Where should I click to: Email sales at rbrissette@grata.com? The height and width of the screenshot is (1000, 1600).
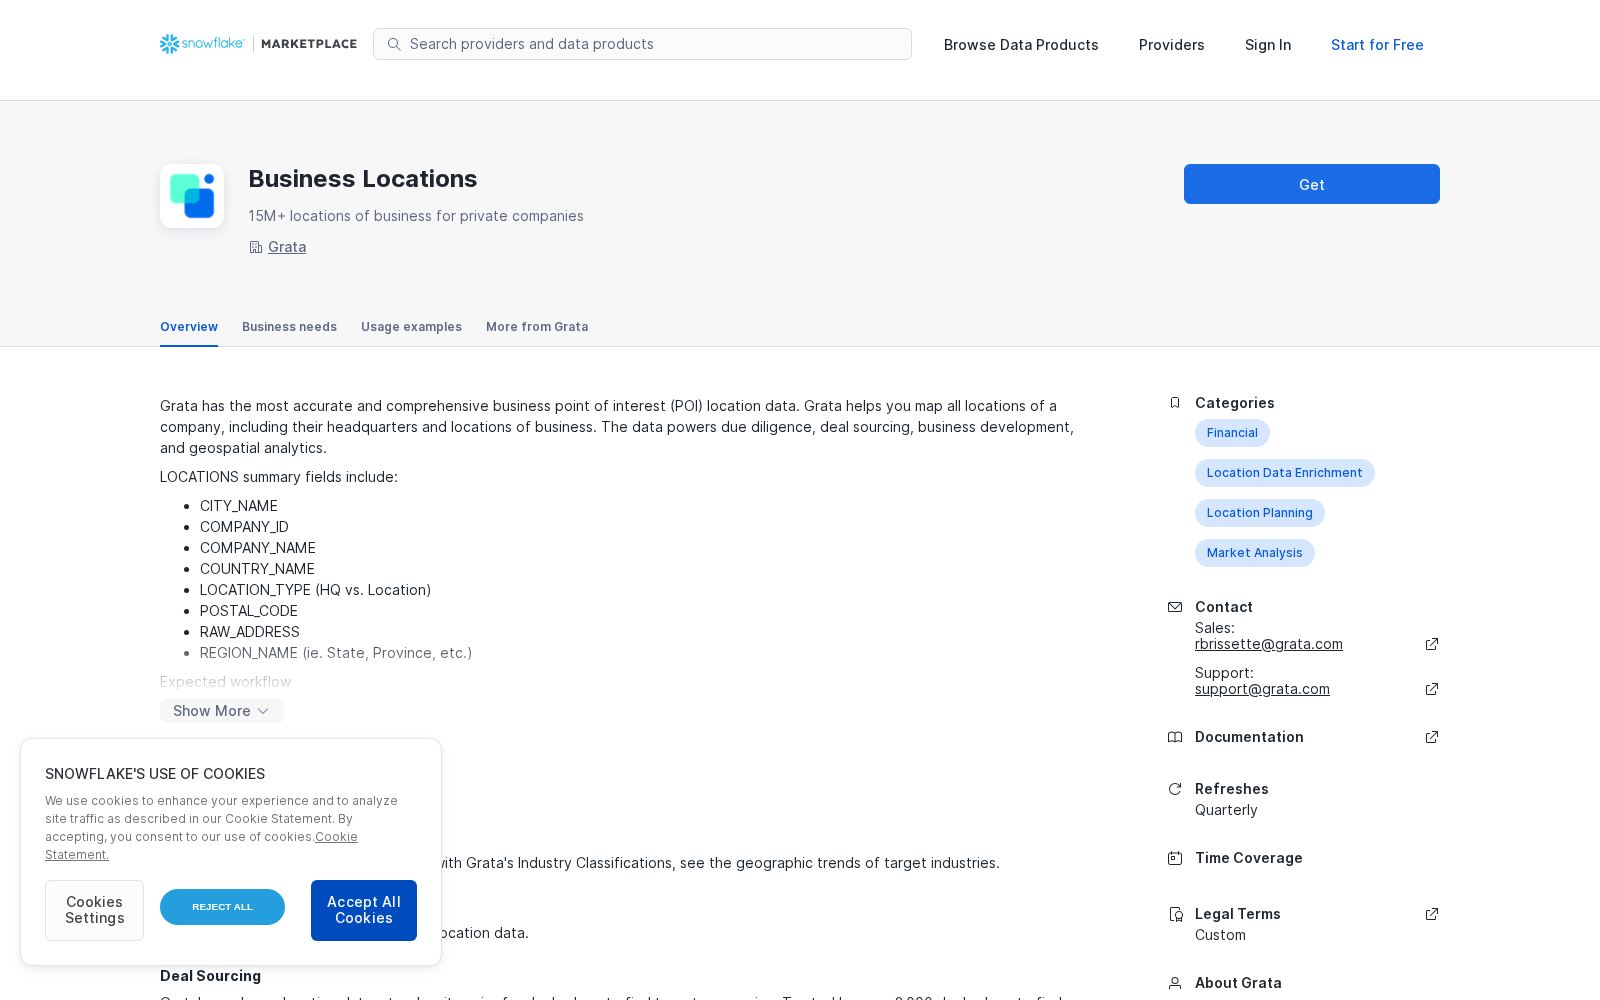tap(1269, 644)
